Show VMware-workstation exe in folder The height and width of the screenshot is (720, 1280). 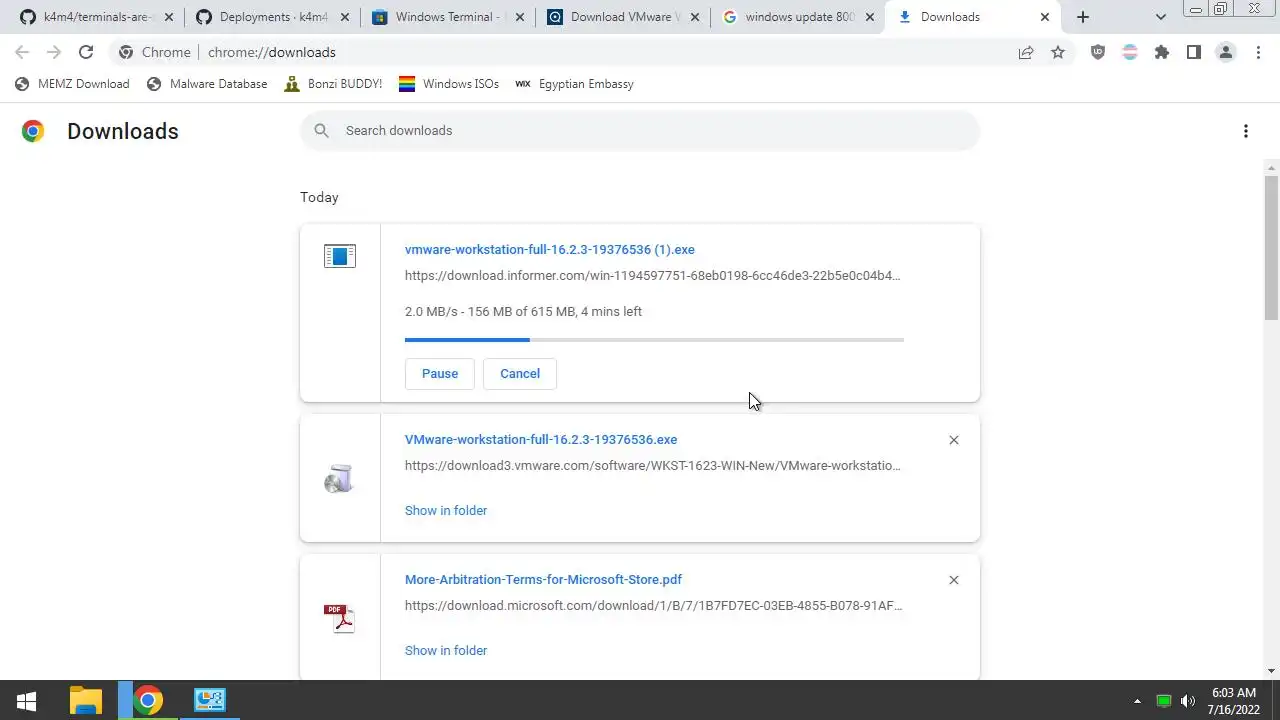click(x=446, y=511)
